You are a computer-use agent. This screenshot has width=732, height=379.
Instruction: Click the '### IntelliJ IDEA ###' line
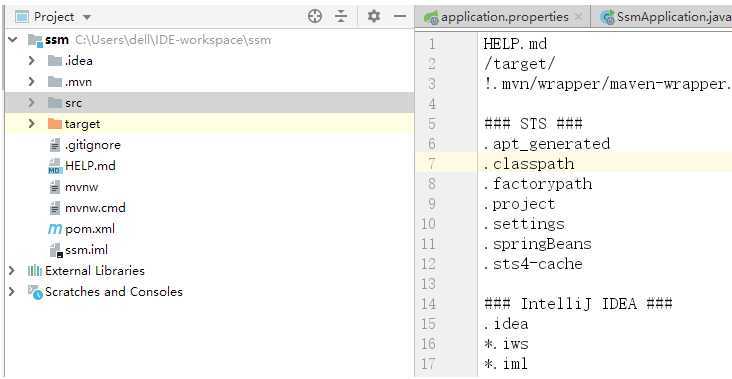pos(578,304)
